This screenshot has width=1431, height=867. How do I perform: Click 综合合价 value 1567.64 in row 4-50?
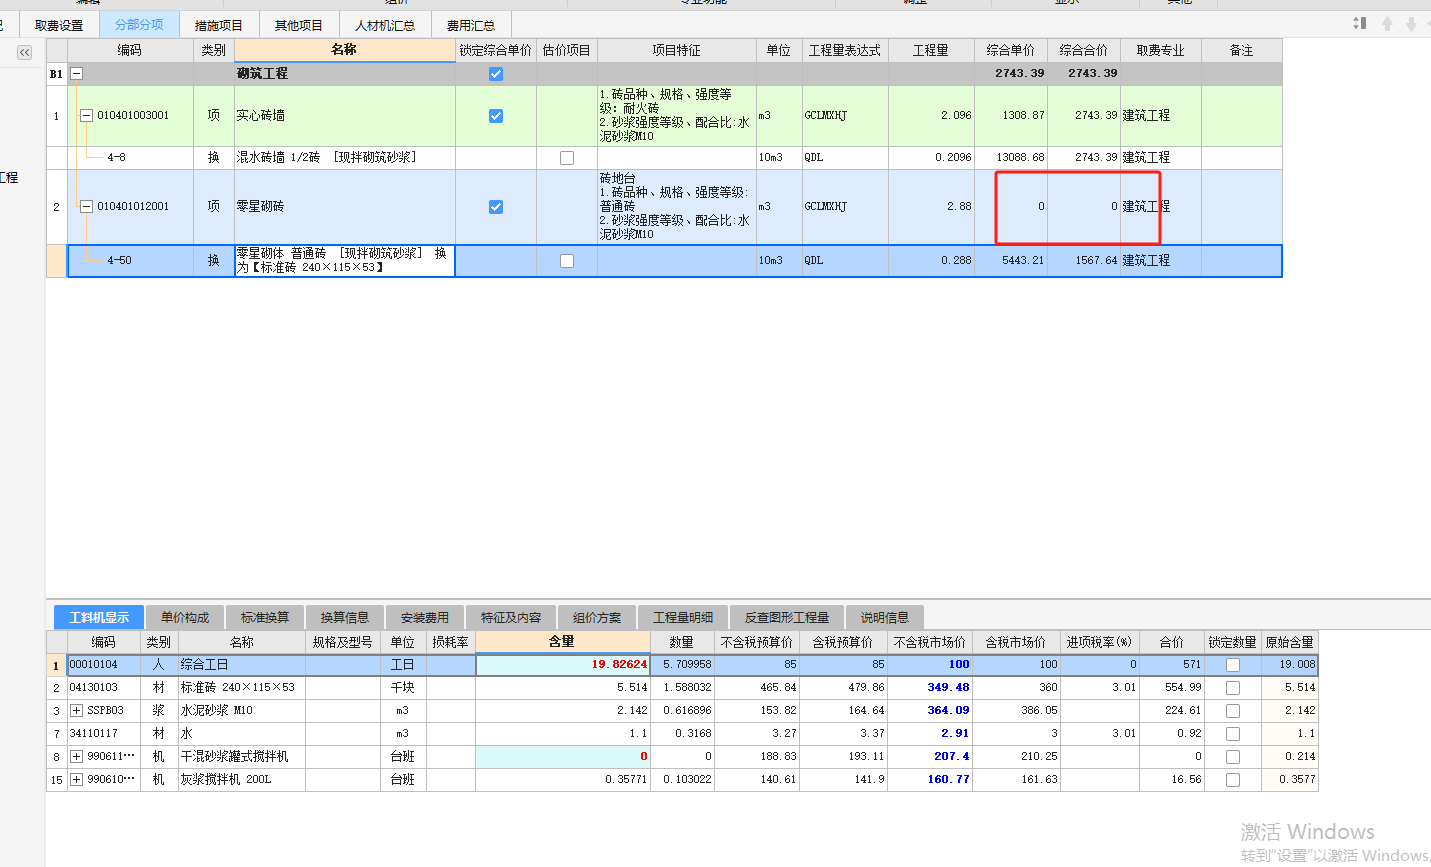(x=1084, y=261)
